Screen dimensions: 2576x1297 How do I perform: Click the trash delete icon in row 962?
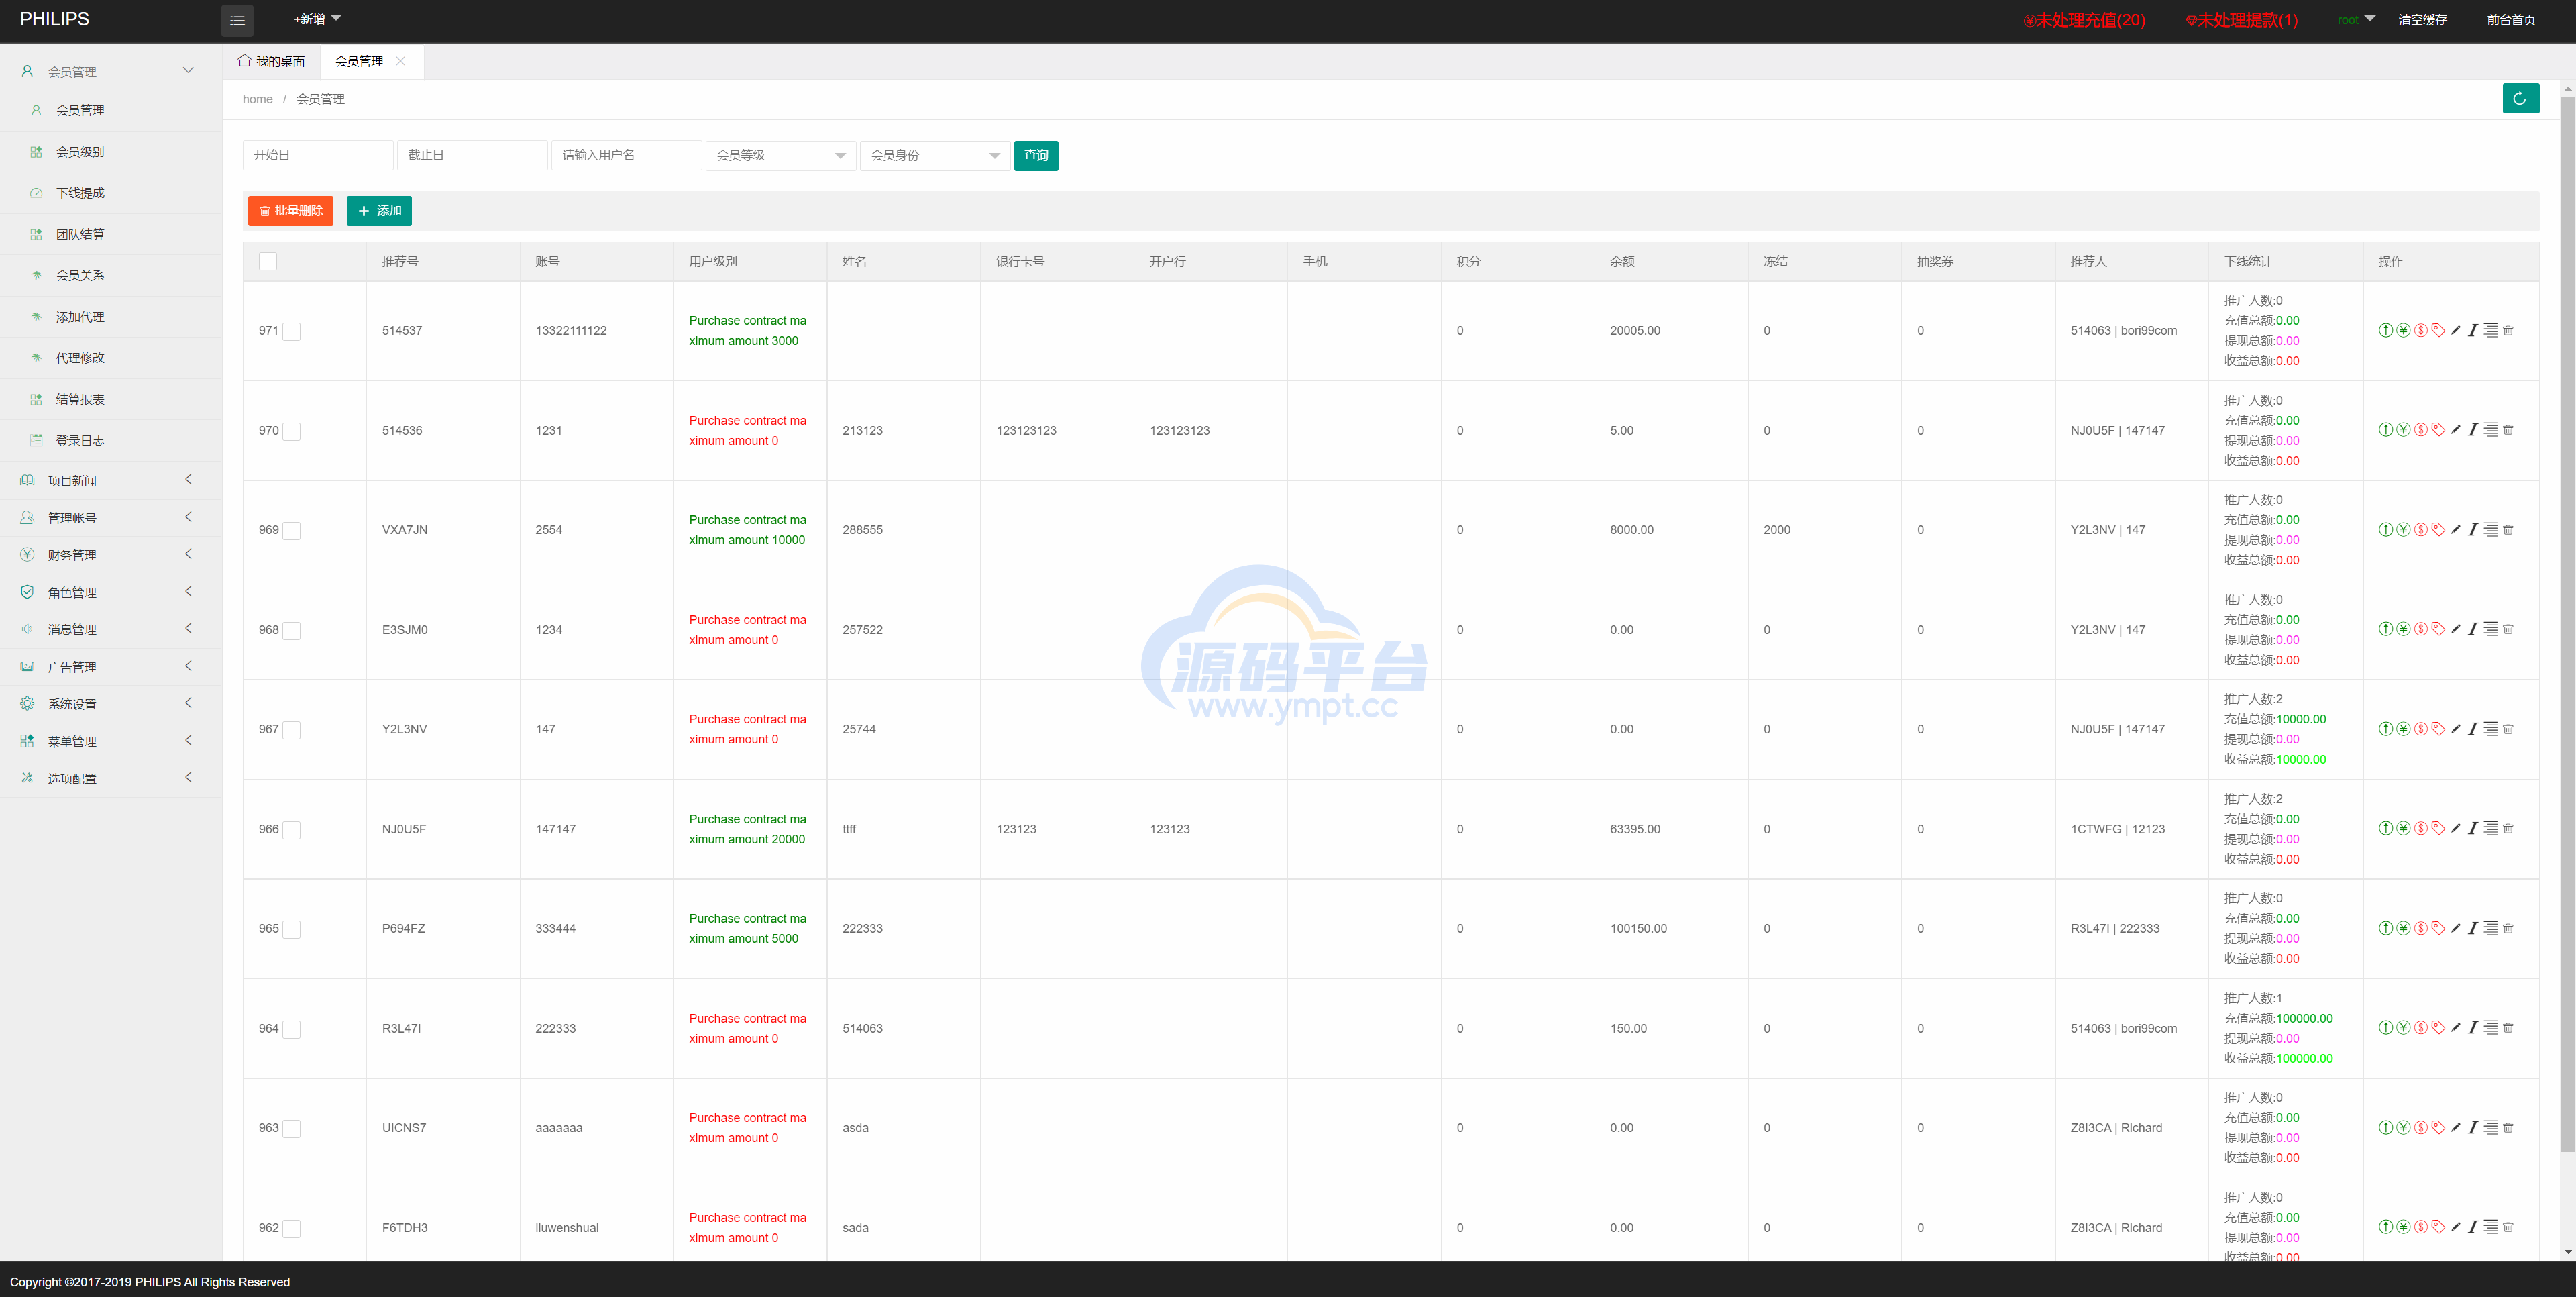tap(2508, 1227)
